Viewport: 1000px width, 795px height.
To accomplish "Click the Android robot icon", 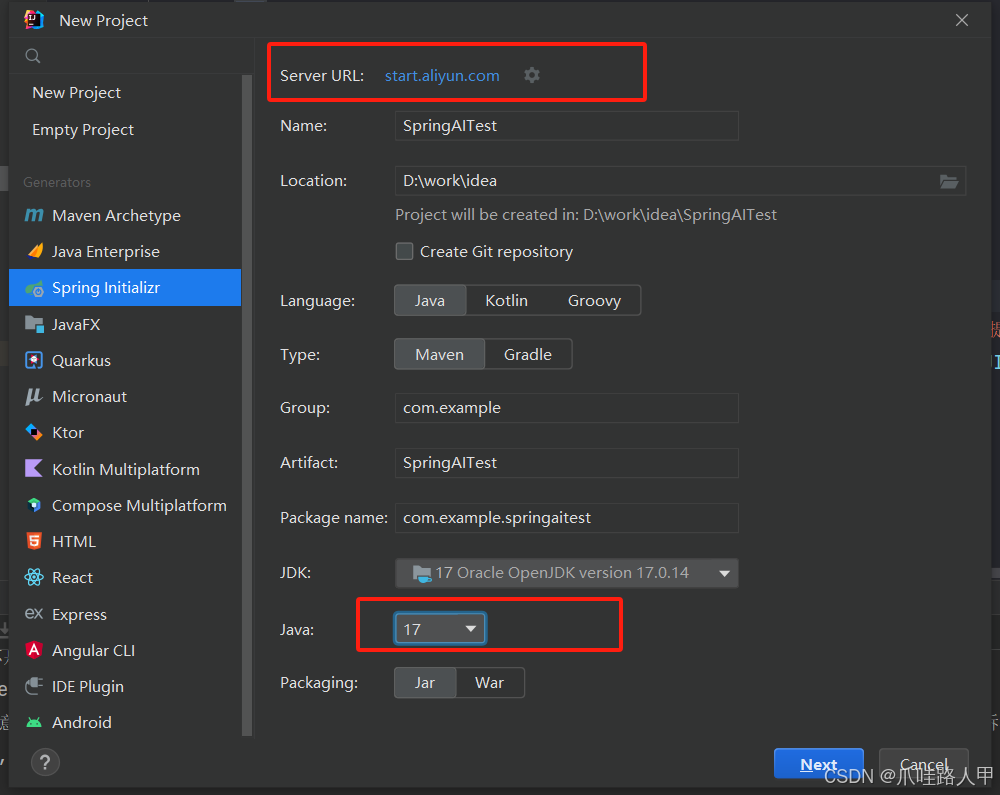I will 34,722.
